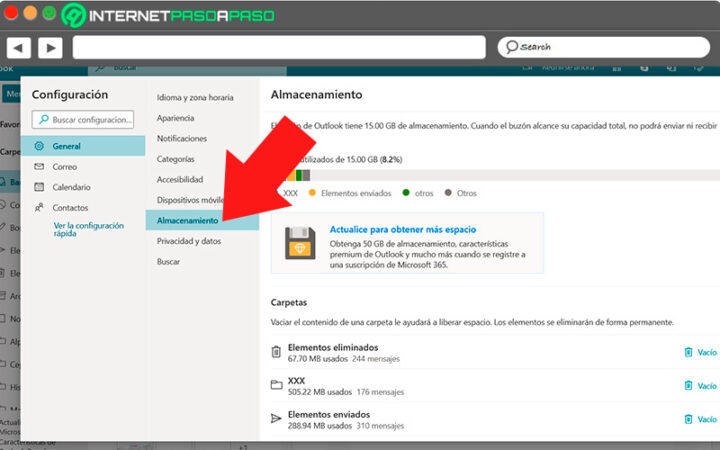Open Idioma y zona horaria settings
The height and width of the screenshot is (450, 720).
coord(195,97)
